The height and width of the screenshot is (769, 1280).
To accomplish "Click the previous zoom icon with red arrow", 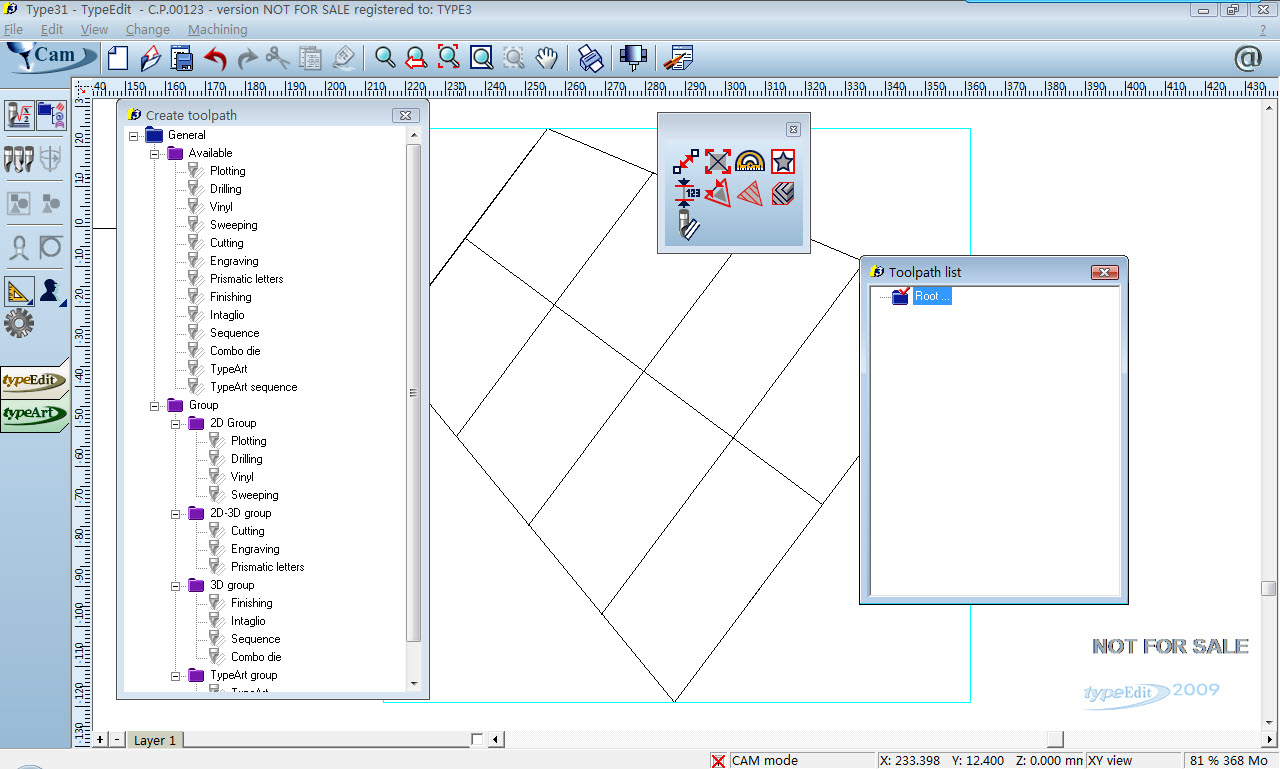I will (x=417, y=58).
